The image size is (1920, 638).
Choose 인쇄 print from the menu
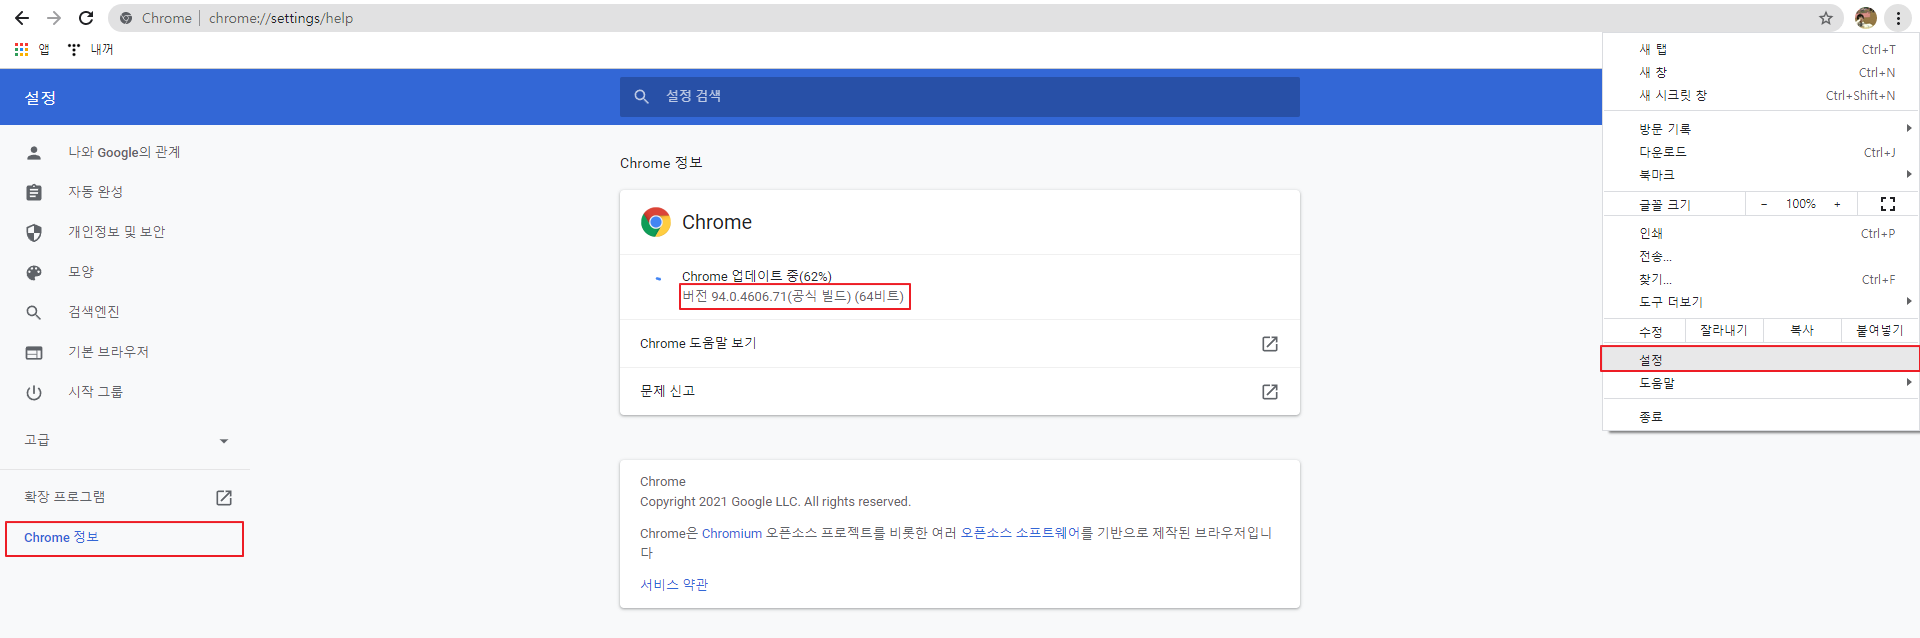(x=1761, y=233)
